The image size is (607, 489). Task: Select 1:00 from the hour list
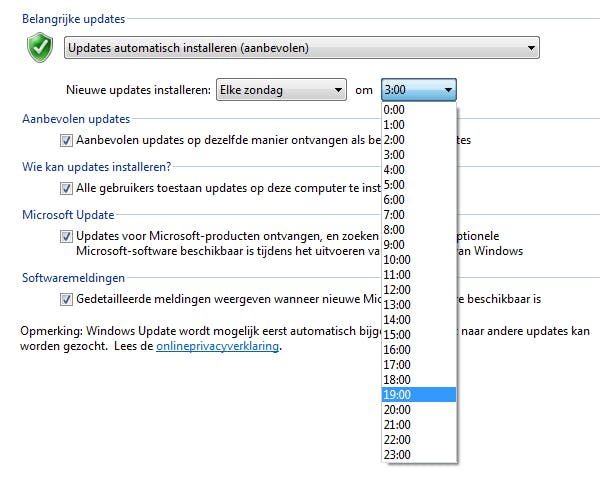(418, 125)
